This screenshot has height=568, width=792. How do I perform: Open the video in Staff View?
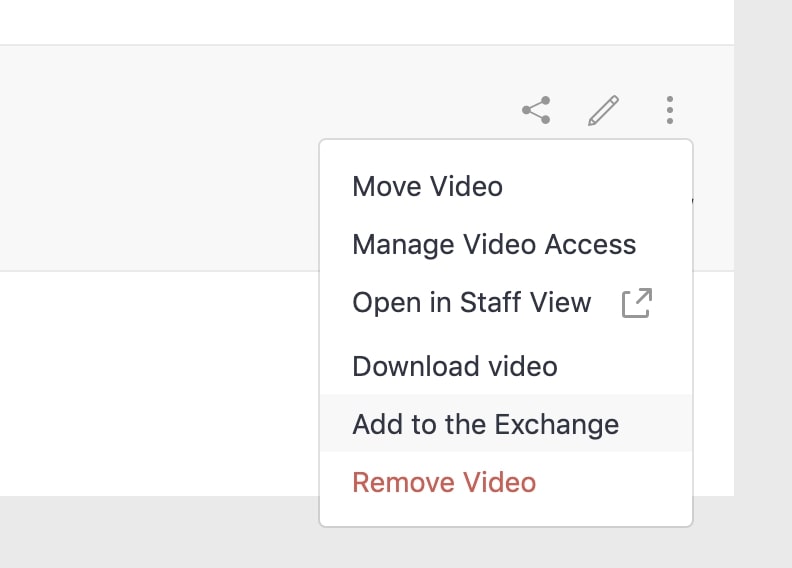point(472,303)
